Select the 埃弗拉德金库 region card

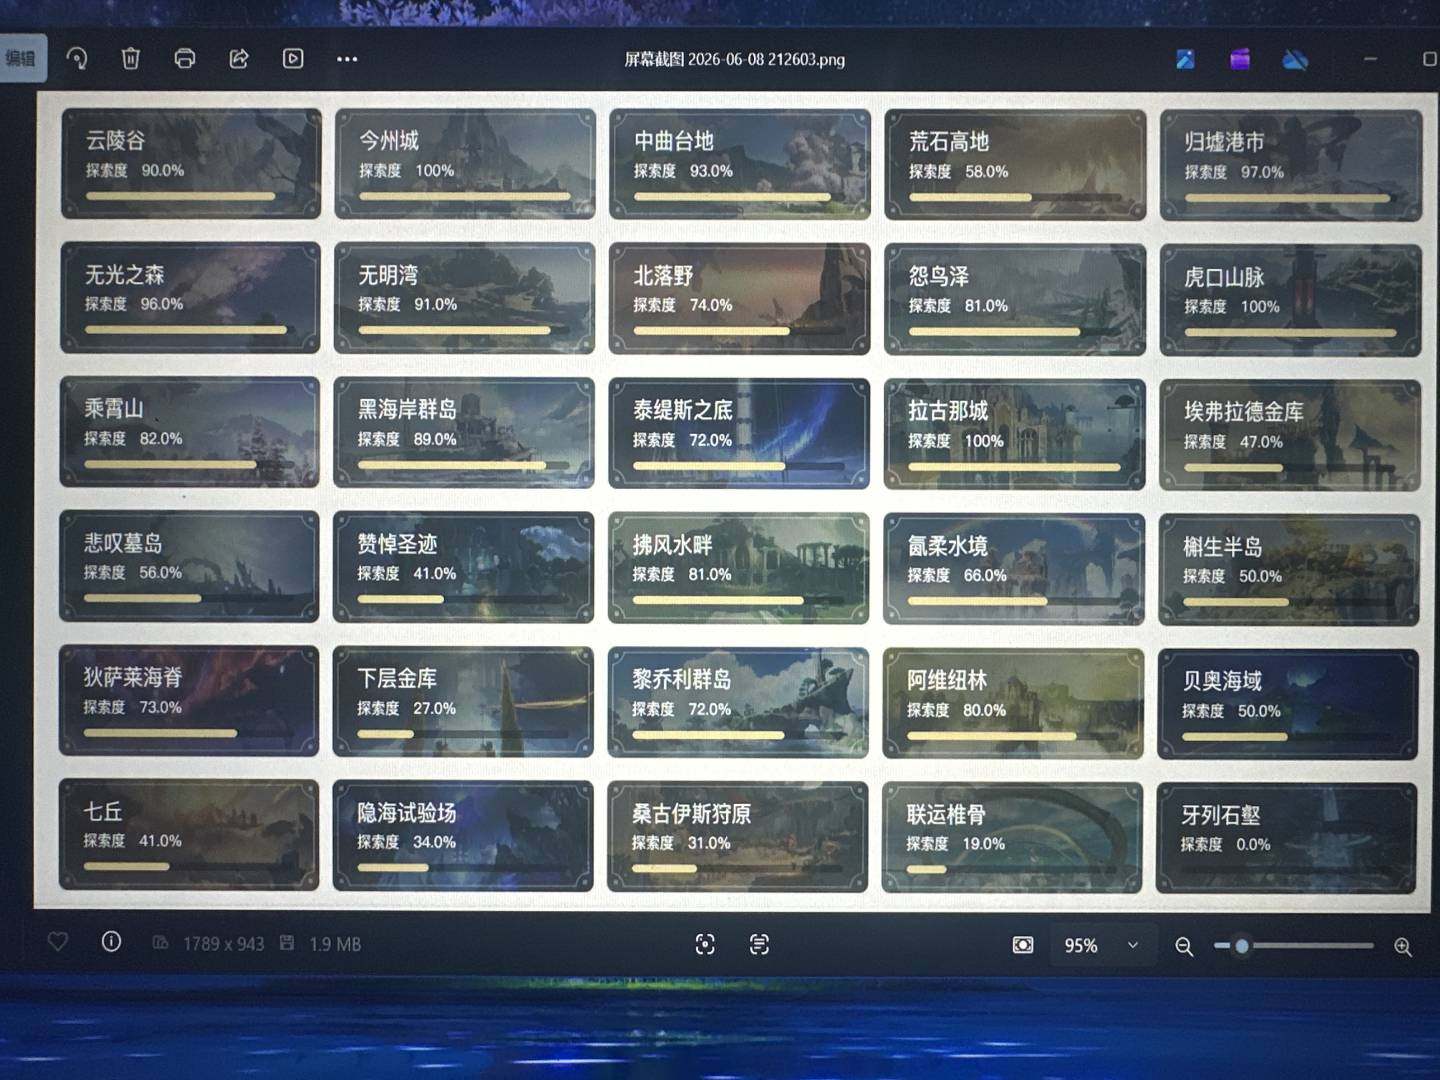point(1290,435)
